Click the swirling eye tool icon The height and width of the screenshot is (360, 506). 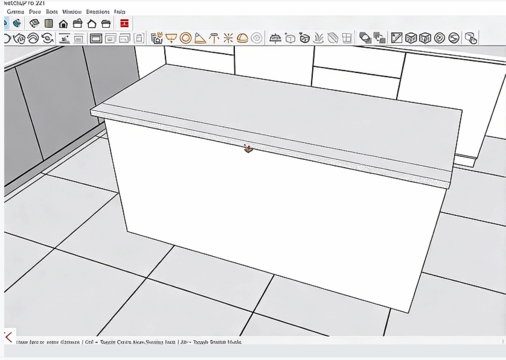click(47, 38)
